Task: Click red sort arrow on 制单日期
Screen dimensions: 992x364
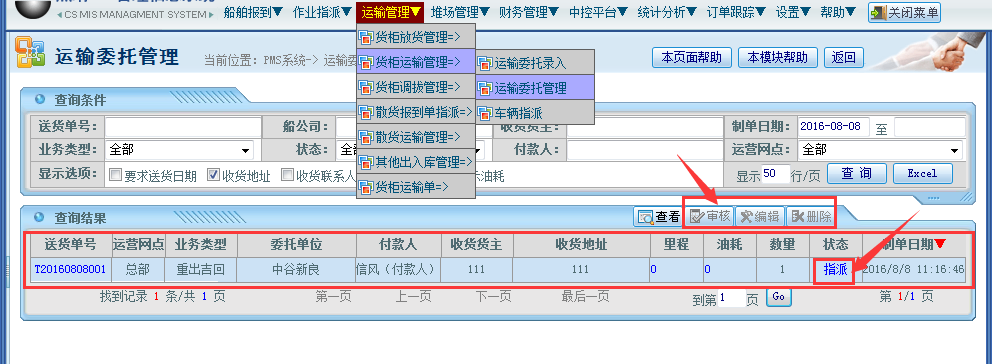Action: coord(940,244)
